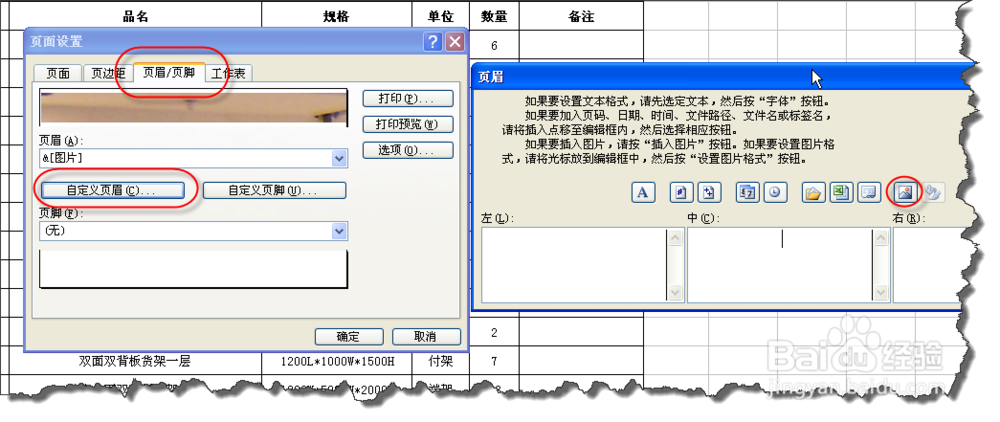Confirm with the 确定 button
1000x422 pixels.
pyautogui.click(x=349, y=337)
